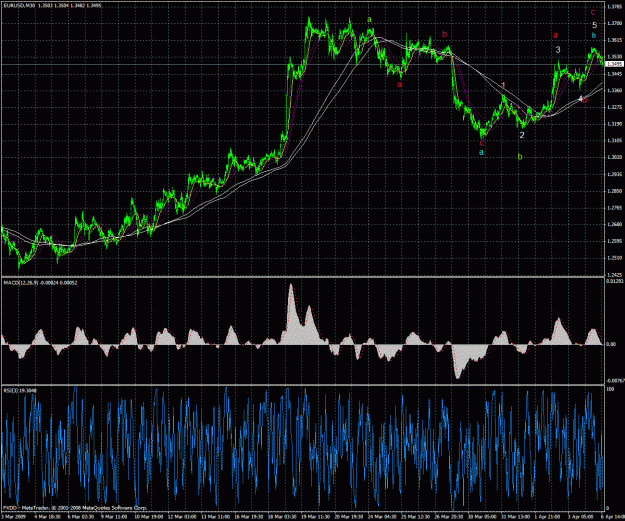Click the '12 Mar 03:00' time label
Viewport: 625px width, 521px height.
click(181, 517)
